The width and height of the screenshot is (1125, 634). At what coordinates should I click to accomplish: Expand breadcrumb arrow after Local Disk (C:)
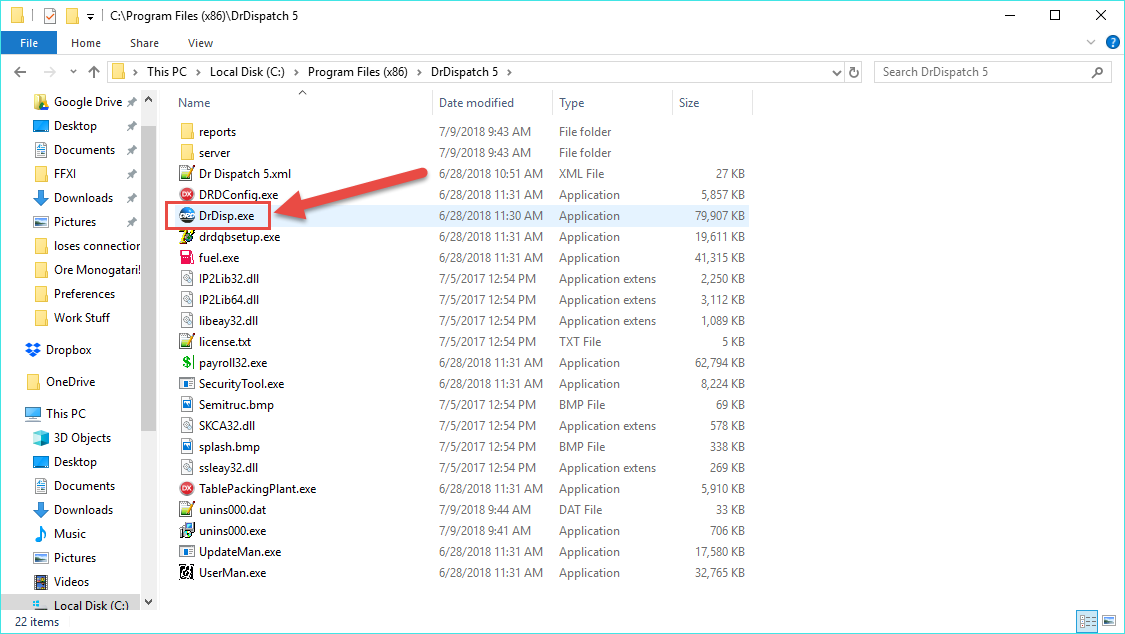[296, 72]
